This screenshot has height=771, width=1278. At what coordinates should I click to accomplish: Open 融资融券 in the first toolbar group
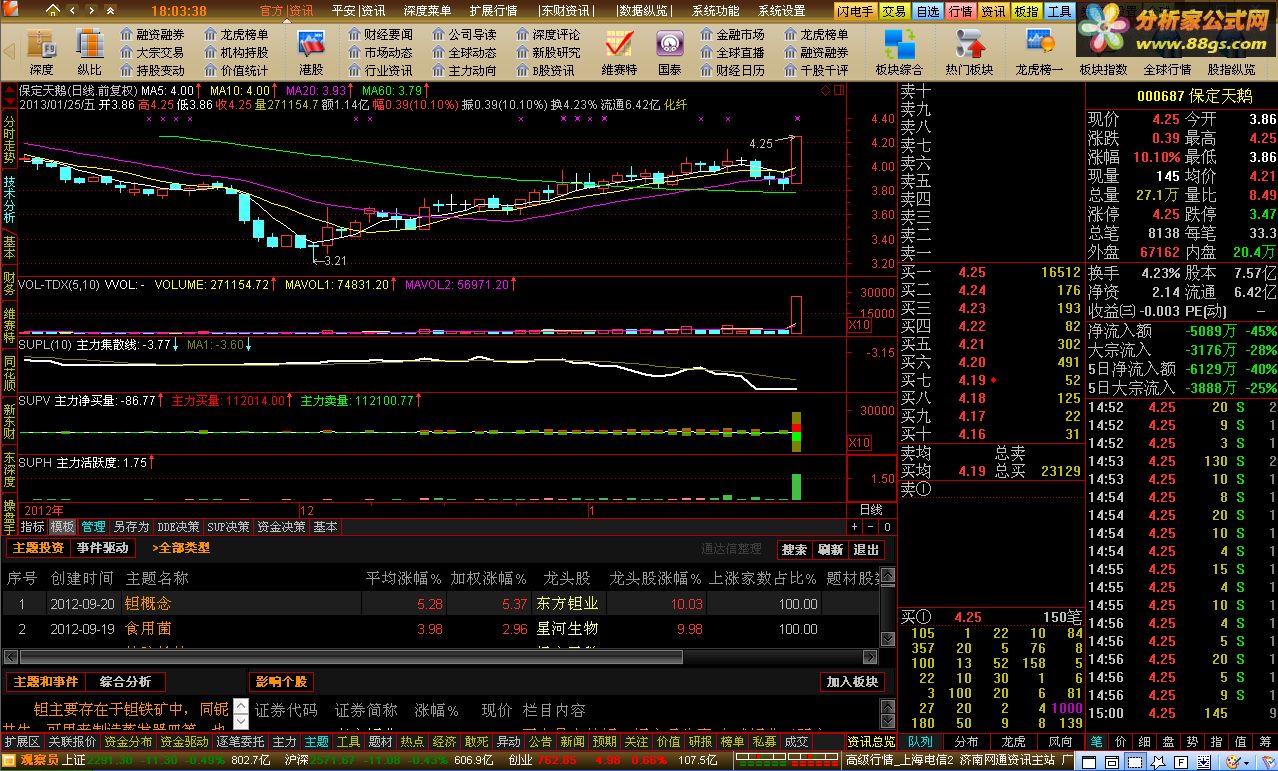pos(152,34)
